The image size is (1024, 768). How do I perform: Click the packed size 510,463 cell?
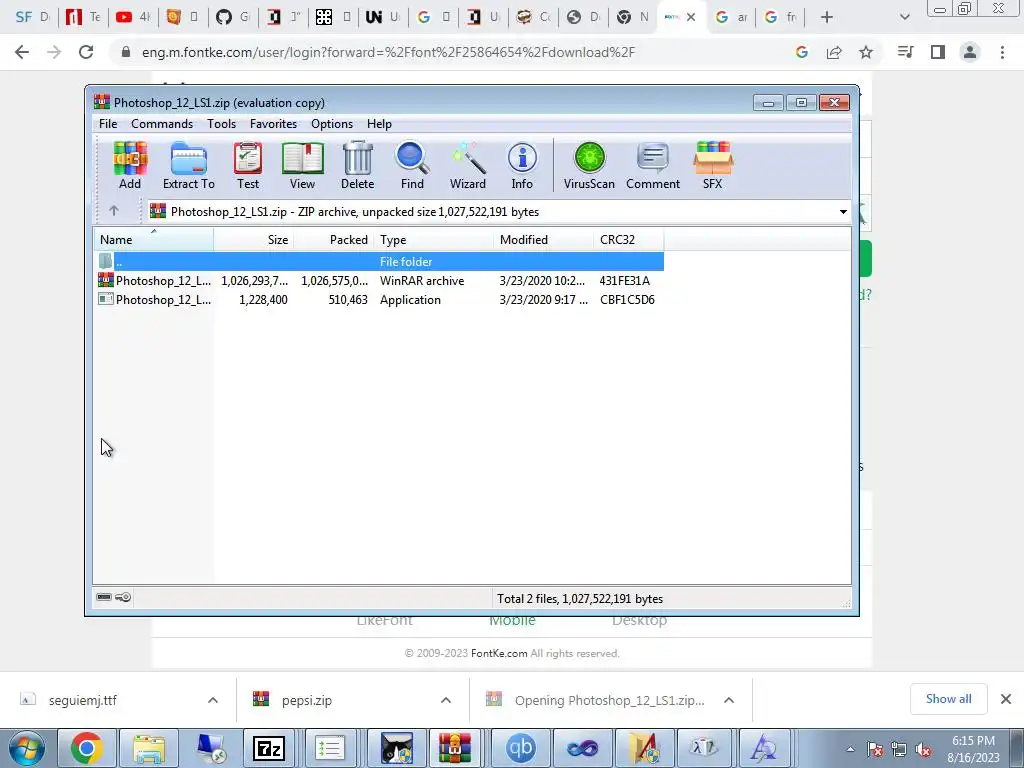click(x=348, y=300)
